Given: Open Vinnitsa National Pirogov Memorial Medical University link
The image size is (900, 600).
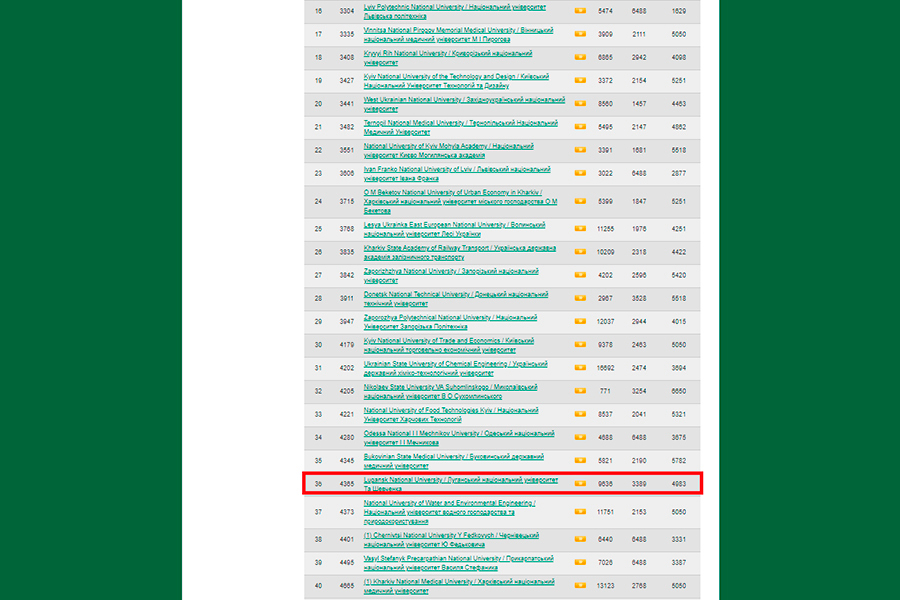Looking at the screenshot, I should 458,34.
